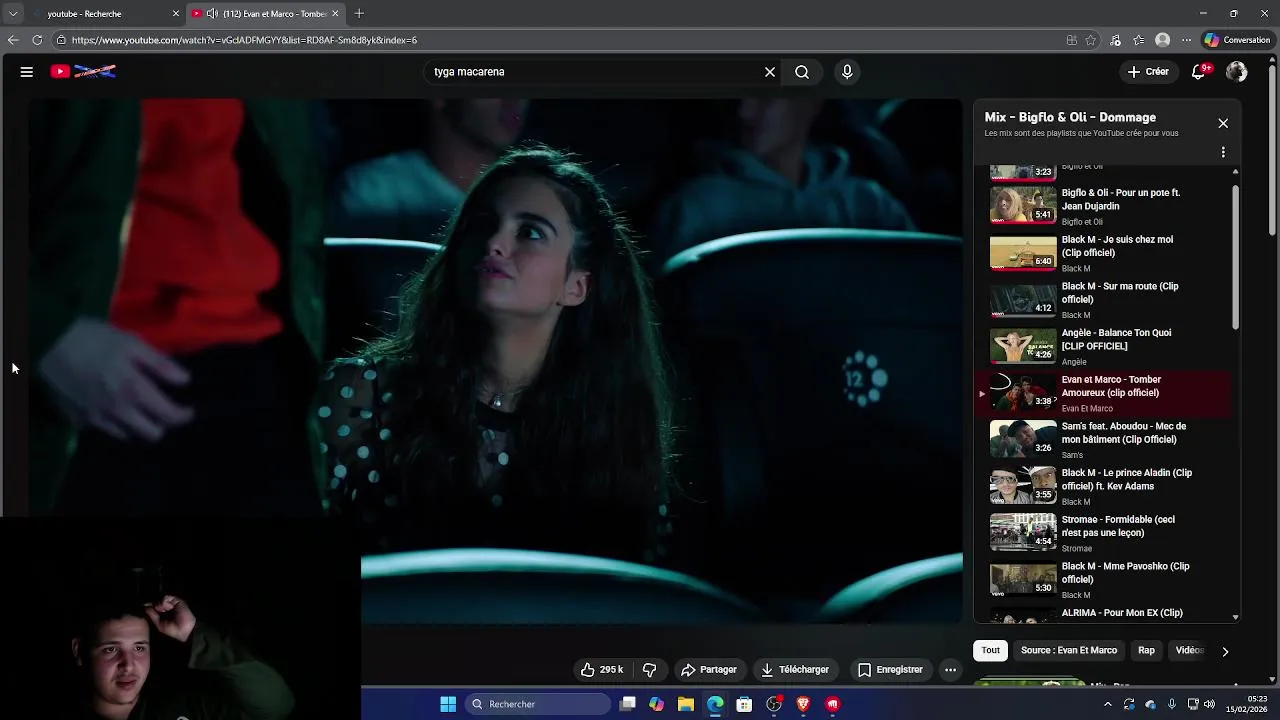The height and width of the screenshot is (720, 1280).
Task: Select the Rap filter chip
Action: (1146, 650)
